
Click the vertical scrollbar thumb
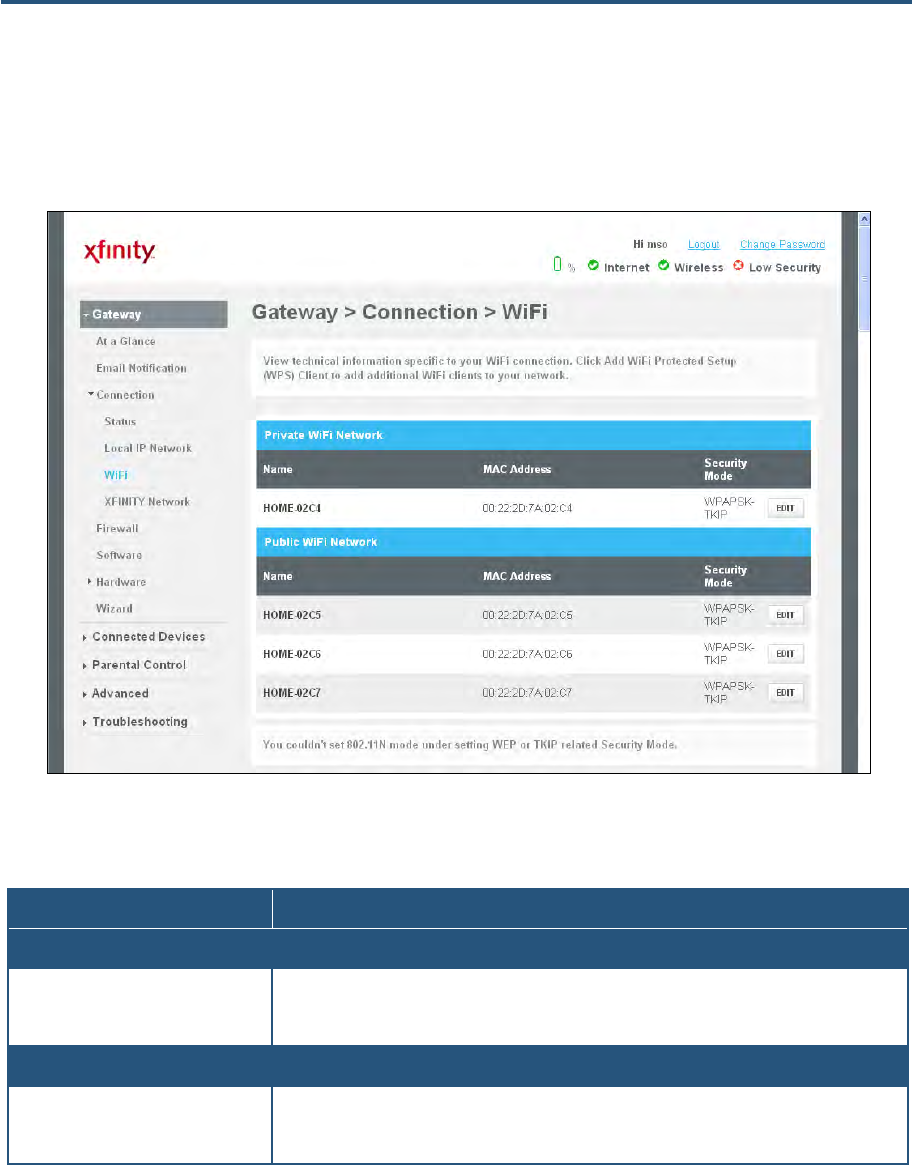[x=864, y=279]
